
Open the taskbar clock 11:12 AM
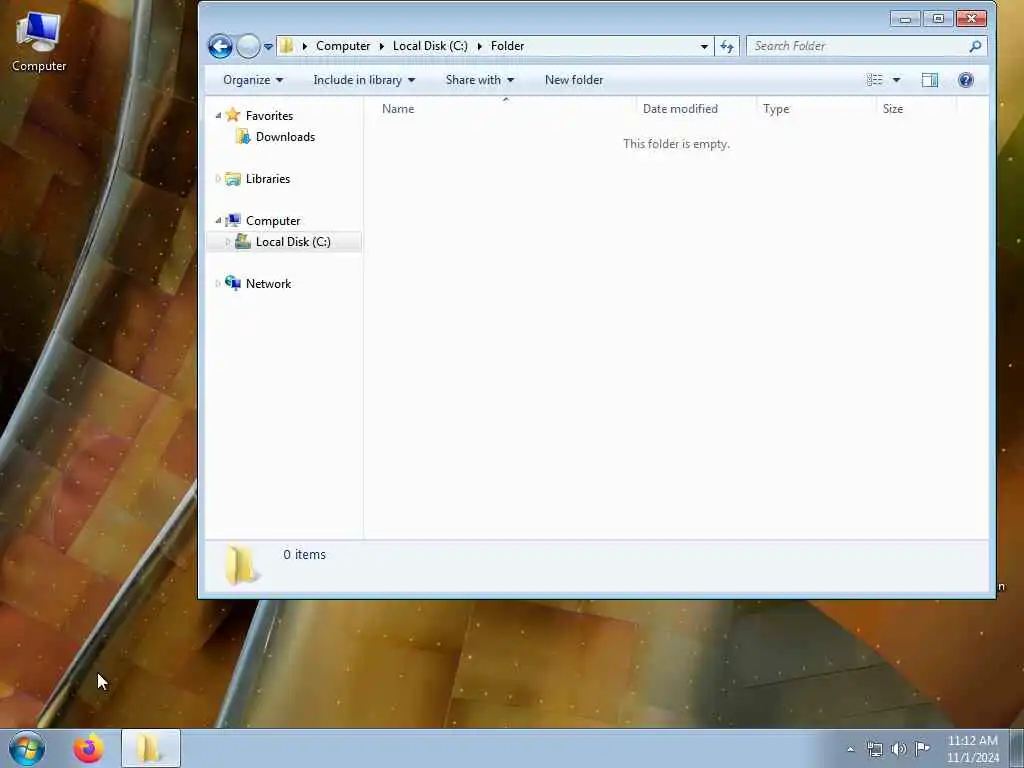pos(972,749)
